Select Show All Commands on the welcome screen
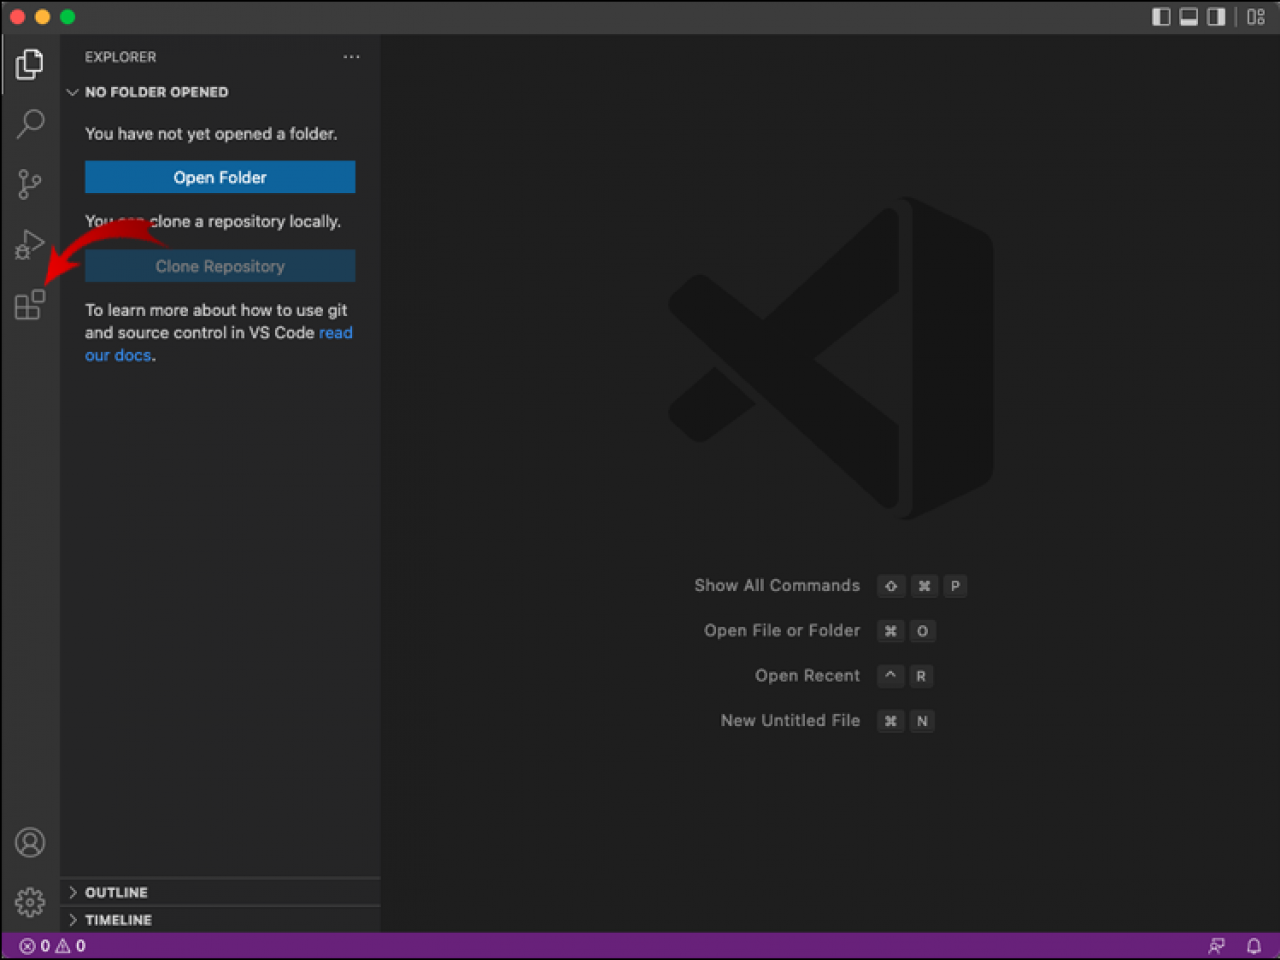The width and height of the screenshot is (1280, 960). 777,585
